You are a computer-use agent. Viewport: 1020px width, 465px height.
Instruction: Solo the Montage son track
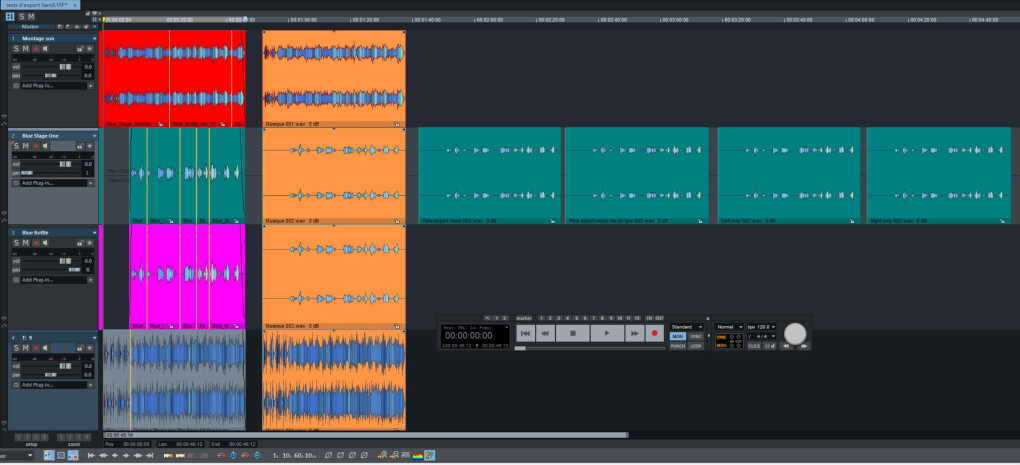click(x=16, y=48)
